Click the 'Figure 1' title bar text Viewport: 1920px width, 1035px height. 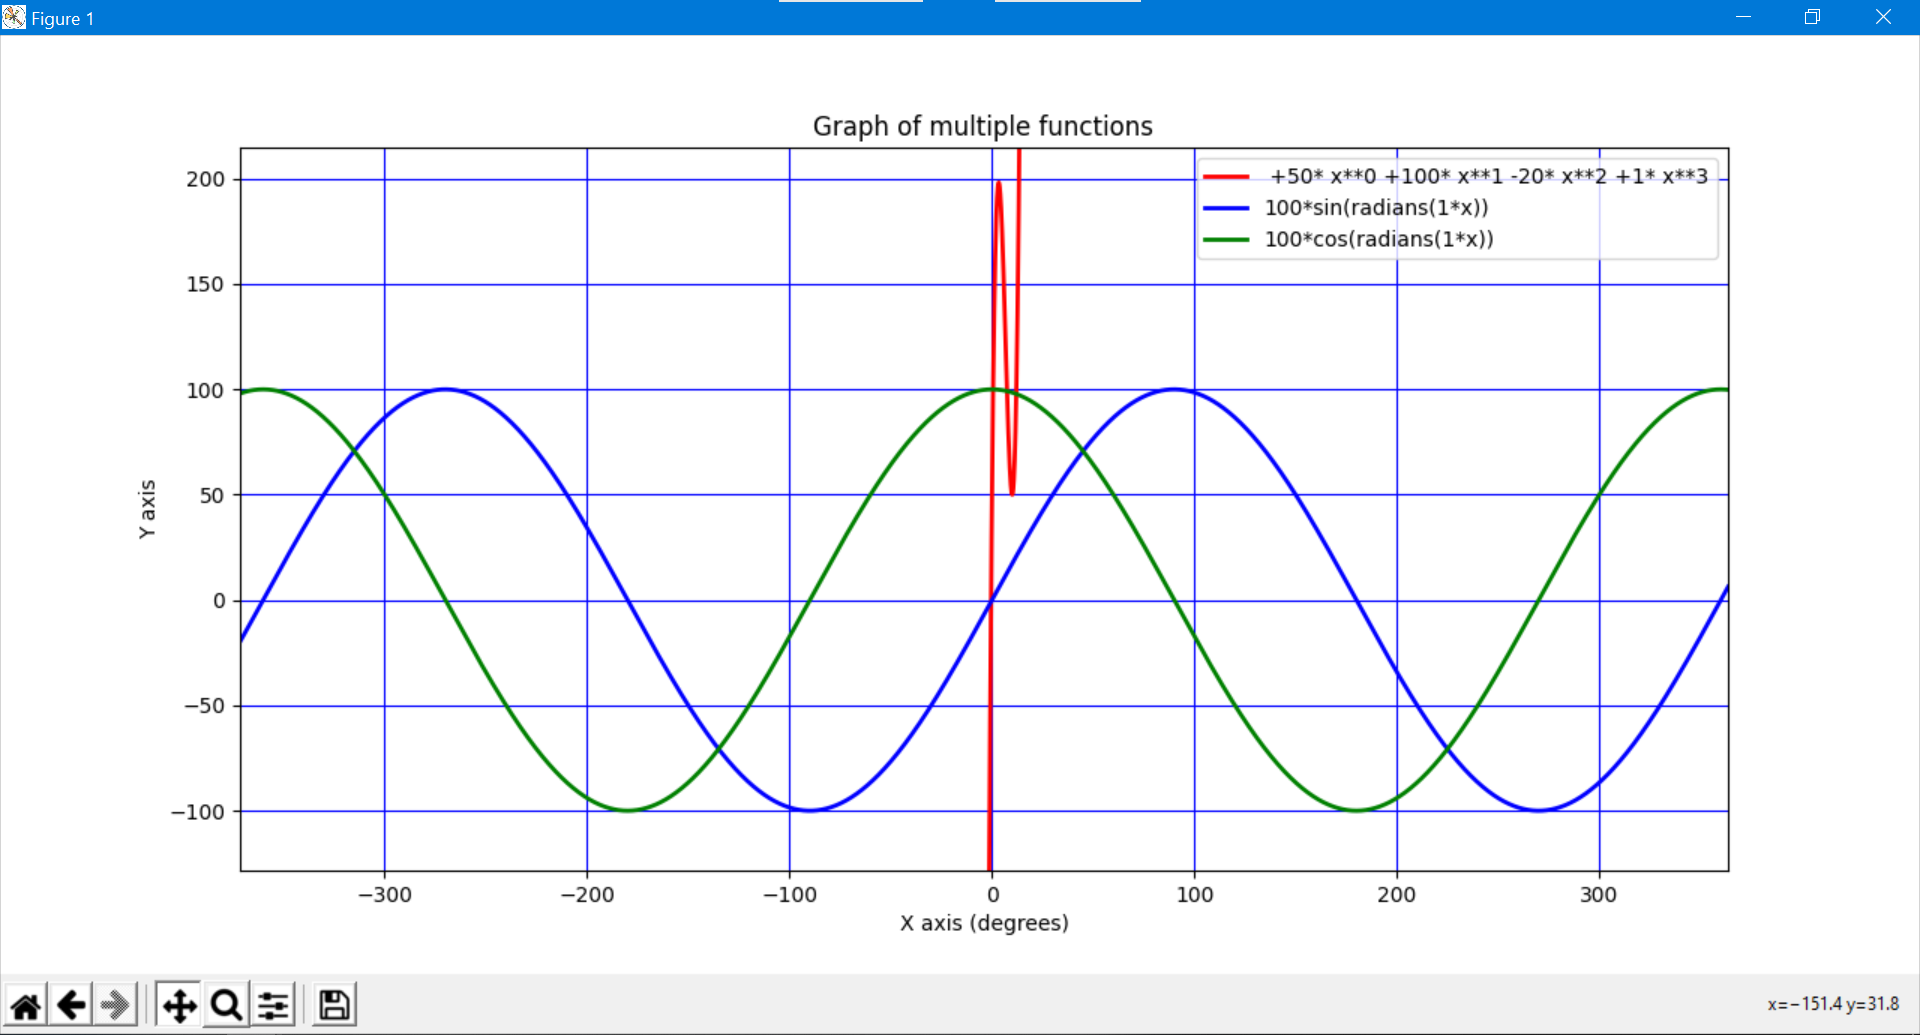coord(63,18)
